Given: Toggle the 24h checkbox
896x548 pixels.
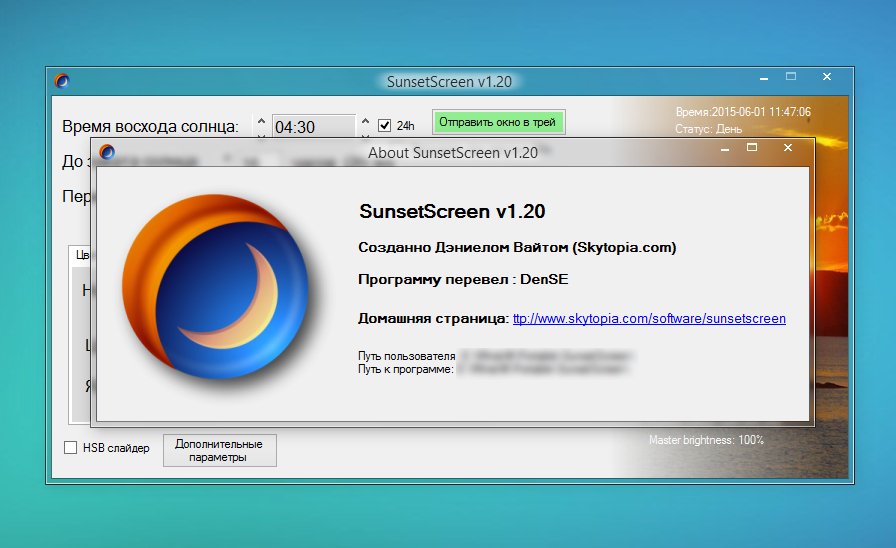Looking at the screenshot, I should point(385,125).
